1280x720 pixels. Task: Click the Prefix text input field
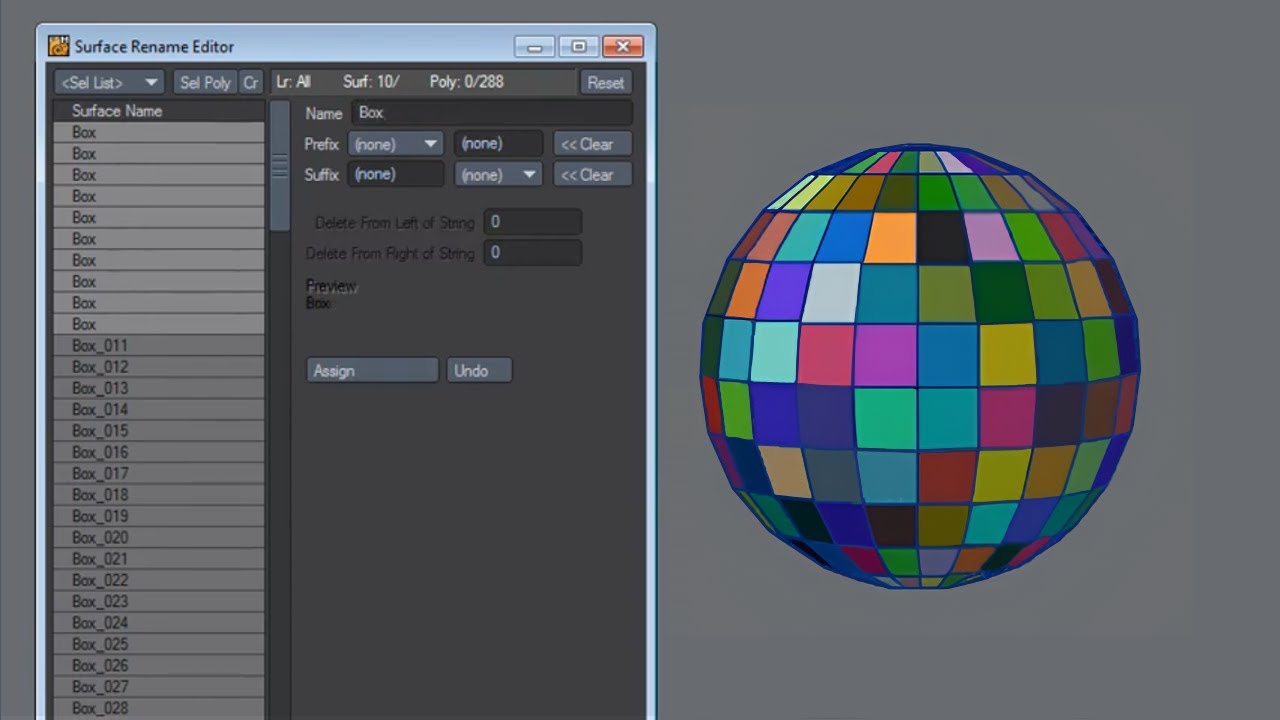(x=498, y=144)
